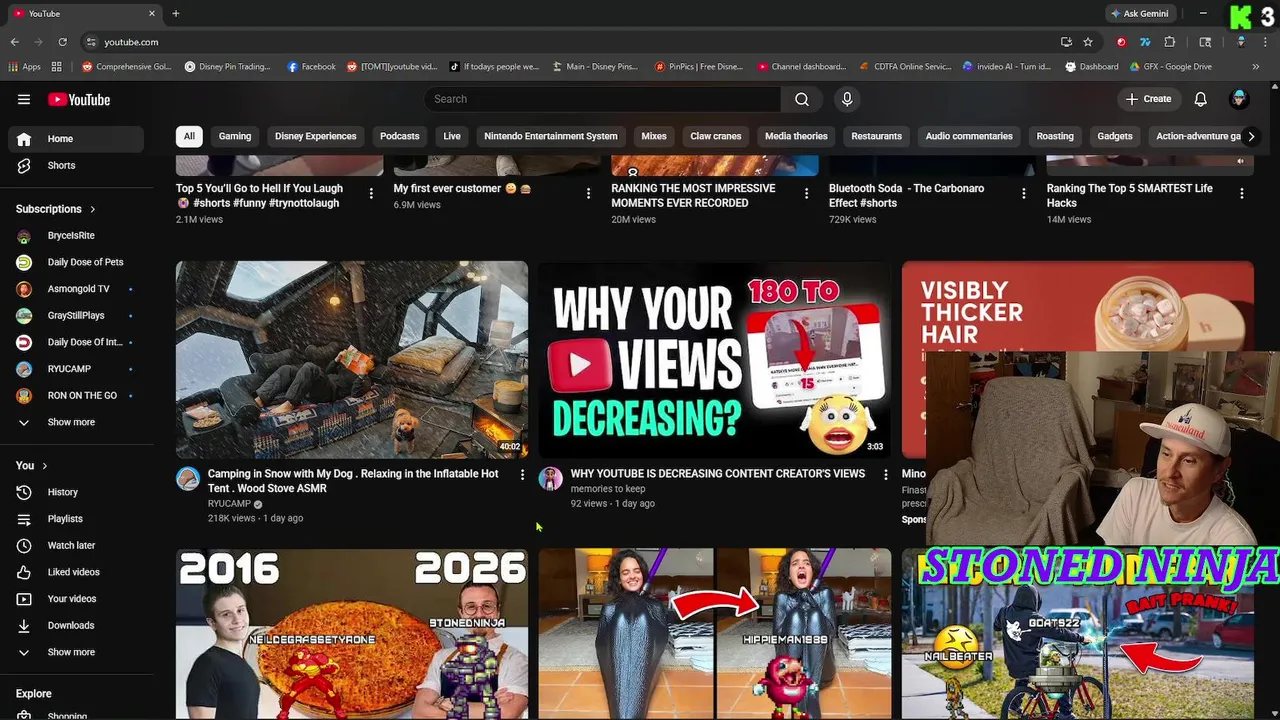Open the 2016 vs 2026 thumbnail

[x=352, y=634]
